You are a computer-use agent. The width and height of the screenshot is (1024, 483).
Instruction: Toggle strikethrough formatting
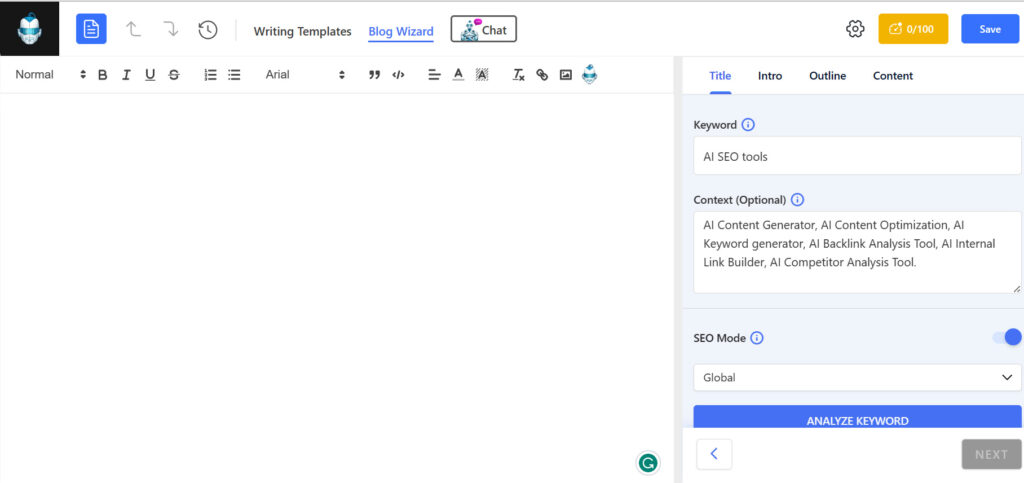[x=174, y=75]
